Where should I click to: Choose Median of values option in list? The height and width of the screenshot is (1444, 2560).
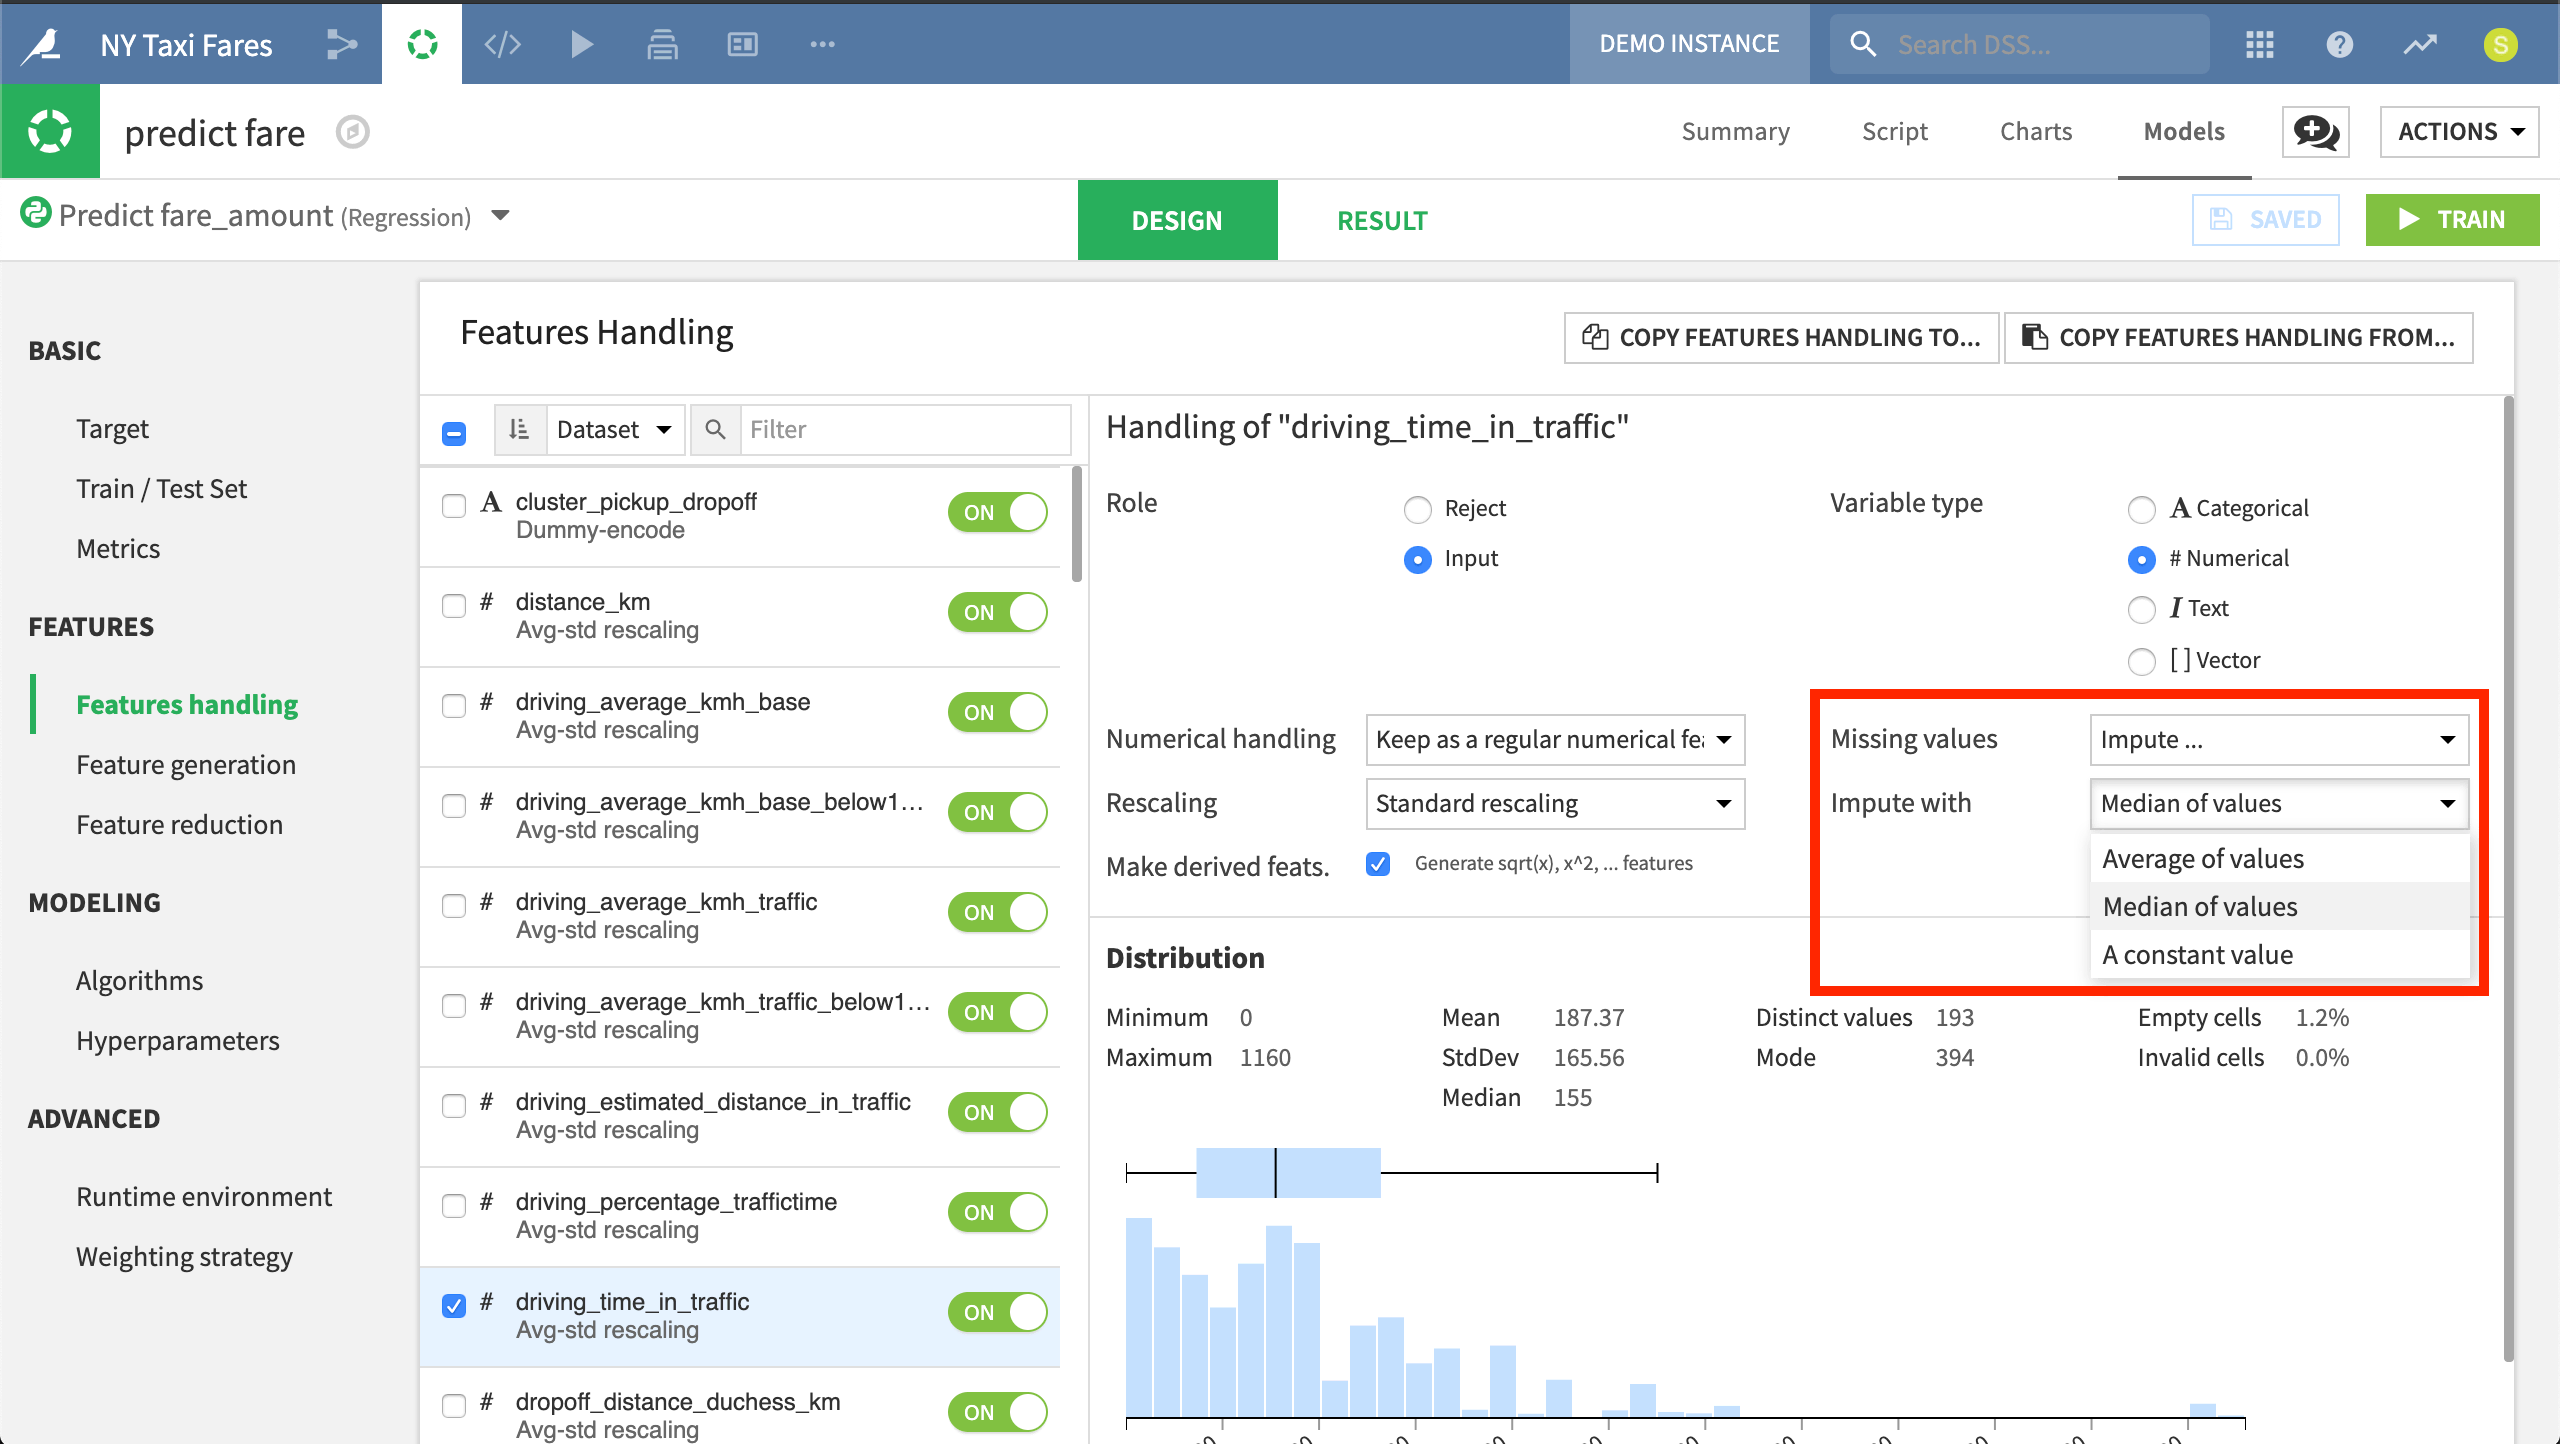(x=2280, y=906)
